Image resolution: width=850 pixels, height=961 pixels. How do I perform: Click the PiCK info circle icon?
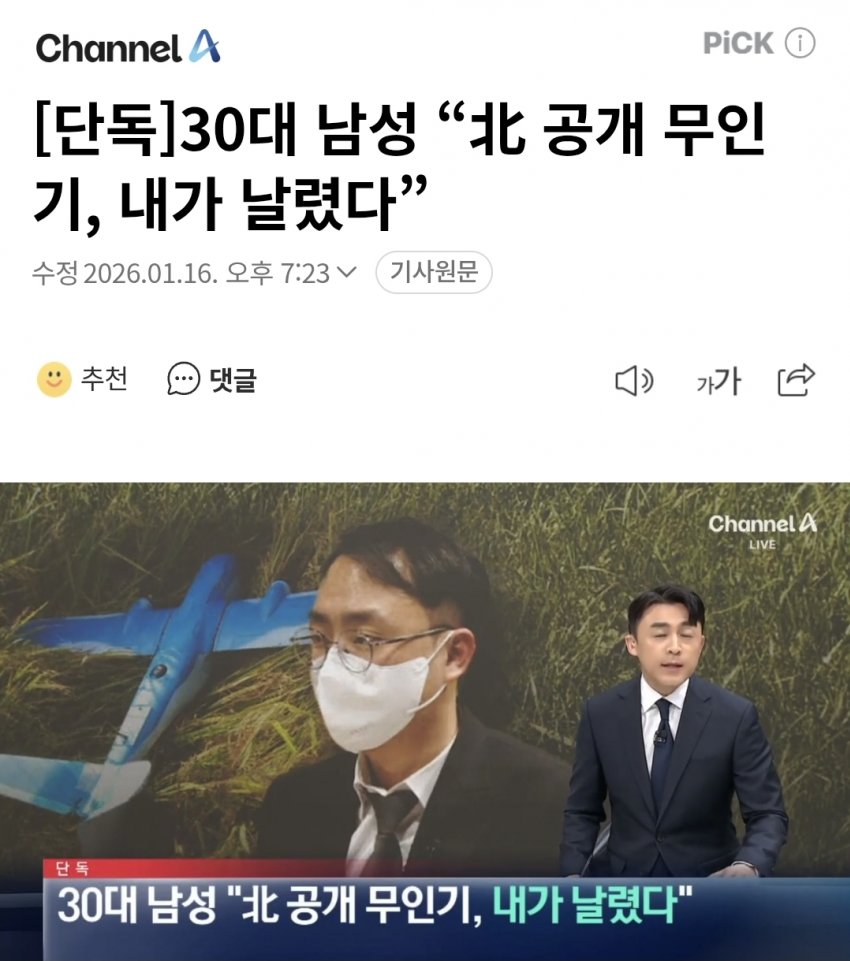[800, 44]
